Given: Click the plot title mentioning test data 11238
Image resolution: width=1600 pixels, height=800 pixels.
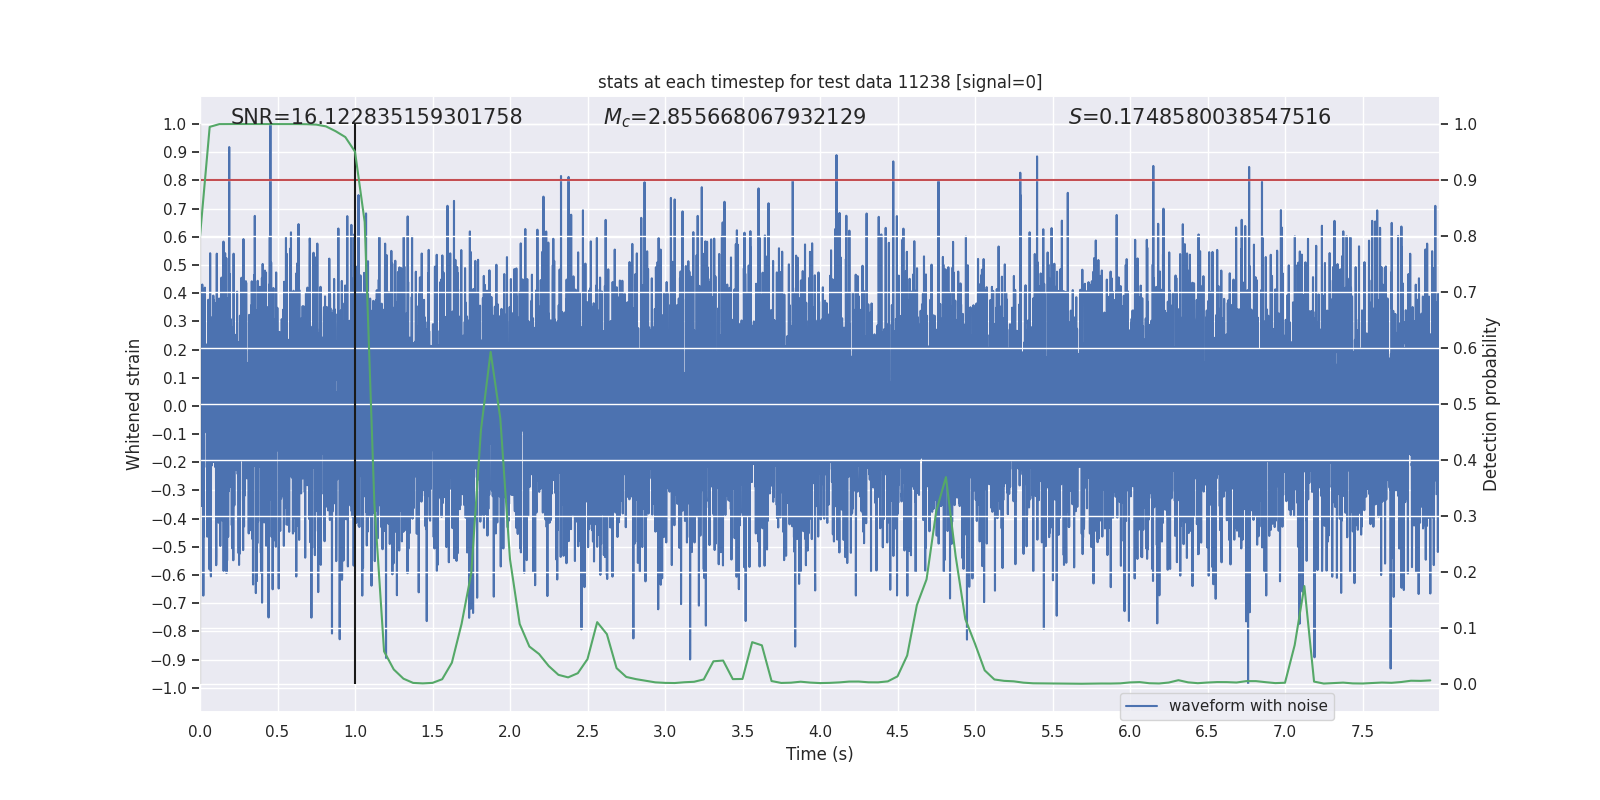Looking at the screenshot, I should click(x=820, y=82).
